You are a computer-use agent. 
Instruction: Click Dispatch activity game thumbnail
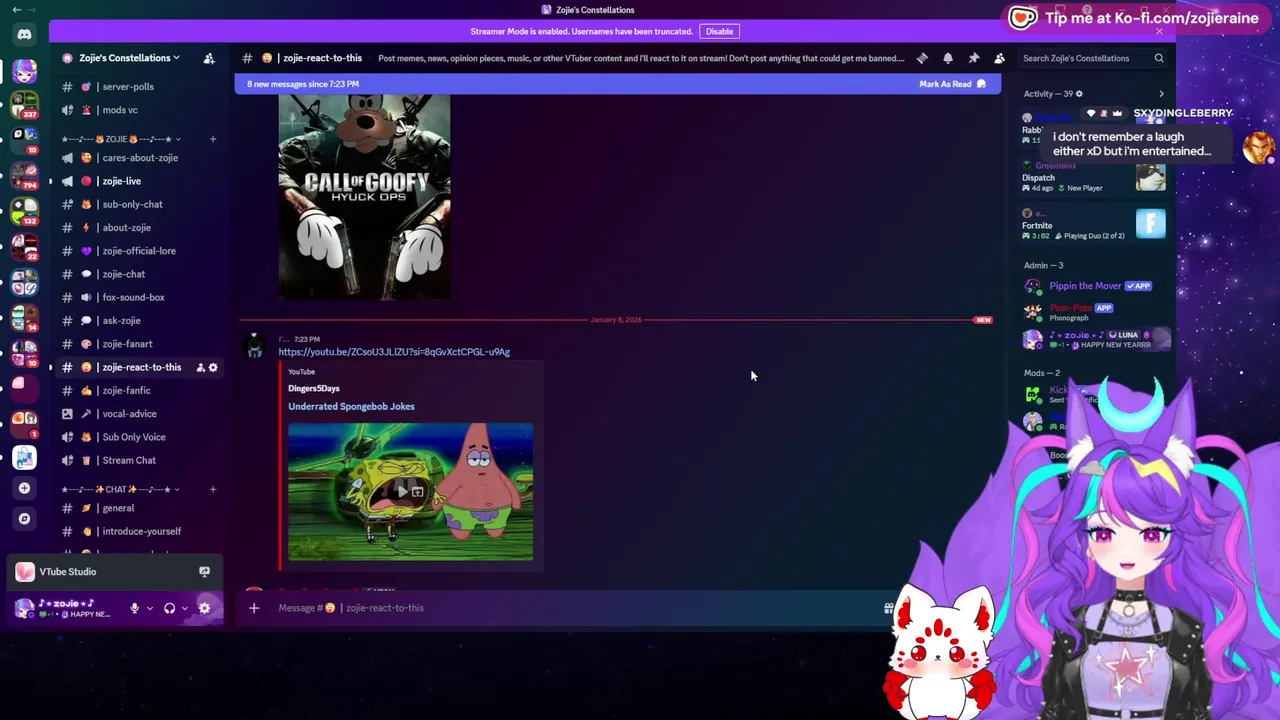pyautogui.click(x=1150, y=177)
